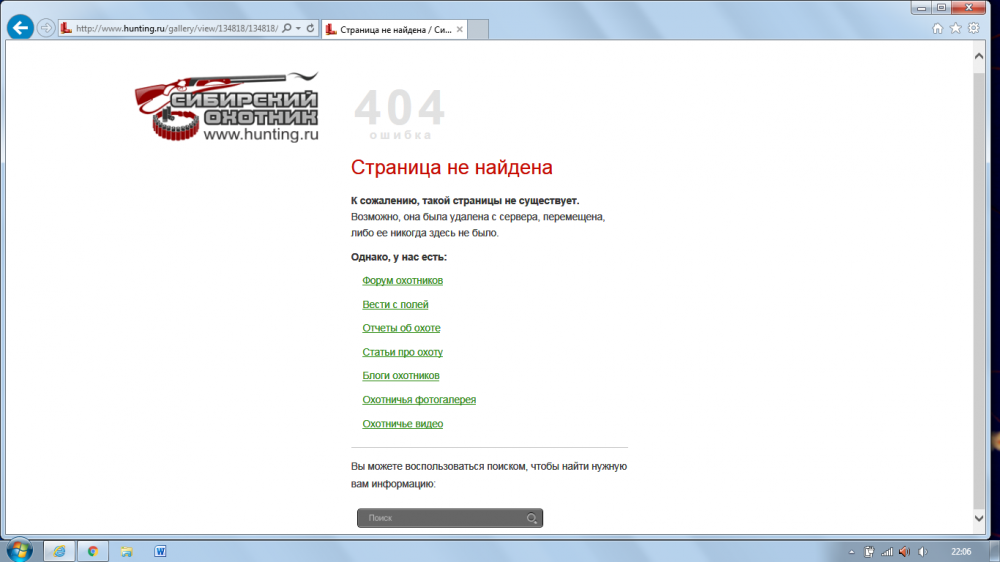The height and width of the screenshot is (562, 1000).
Task: Open the Home page icon
Action: tap(937, 29)
